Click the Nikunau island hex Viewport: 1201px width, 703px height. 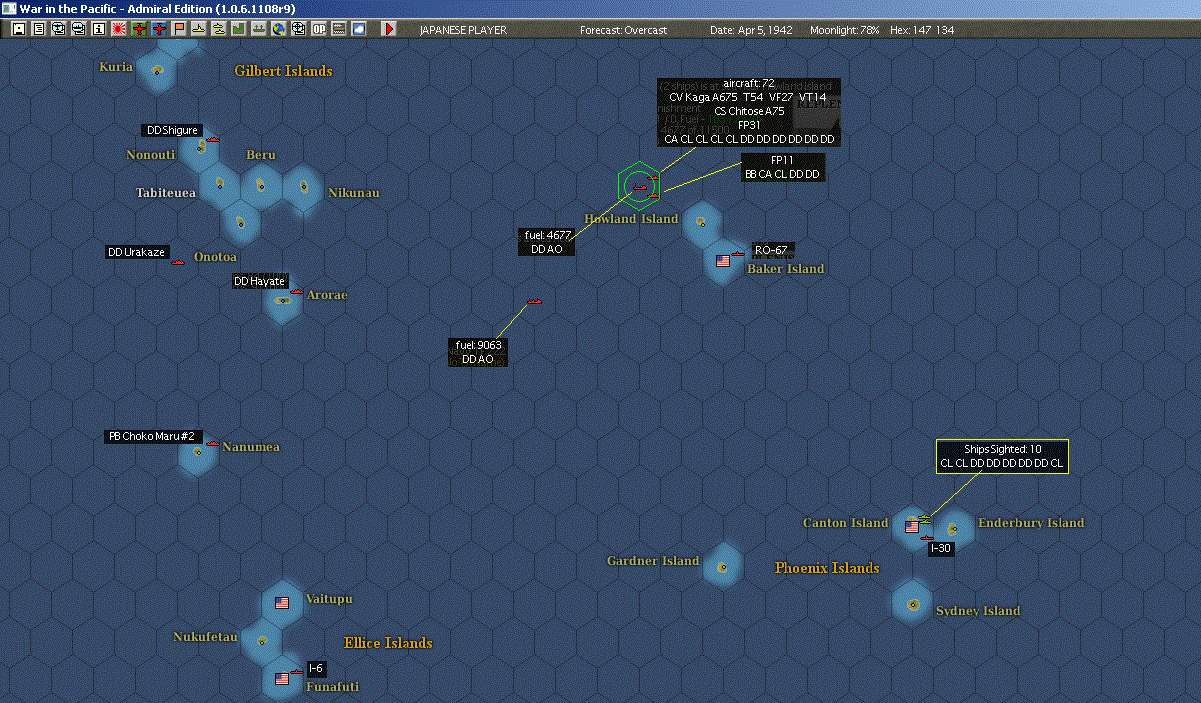[302, 186]
